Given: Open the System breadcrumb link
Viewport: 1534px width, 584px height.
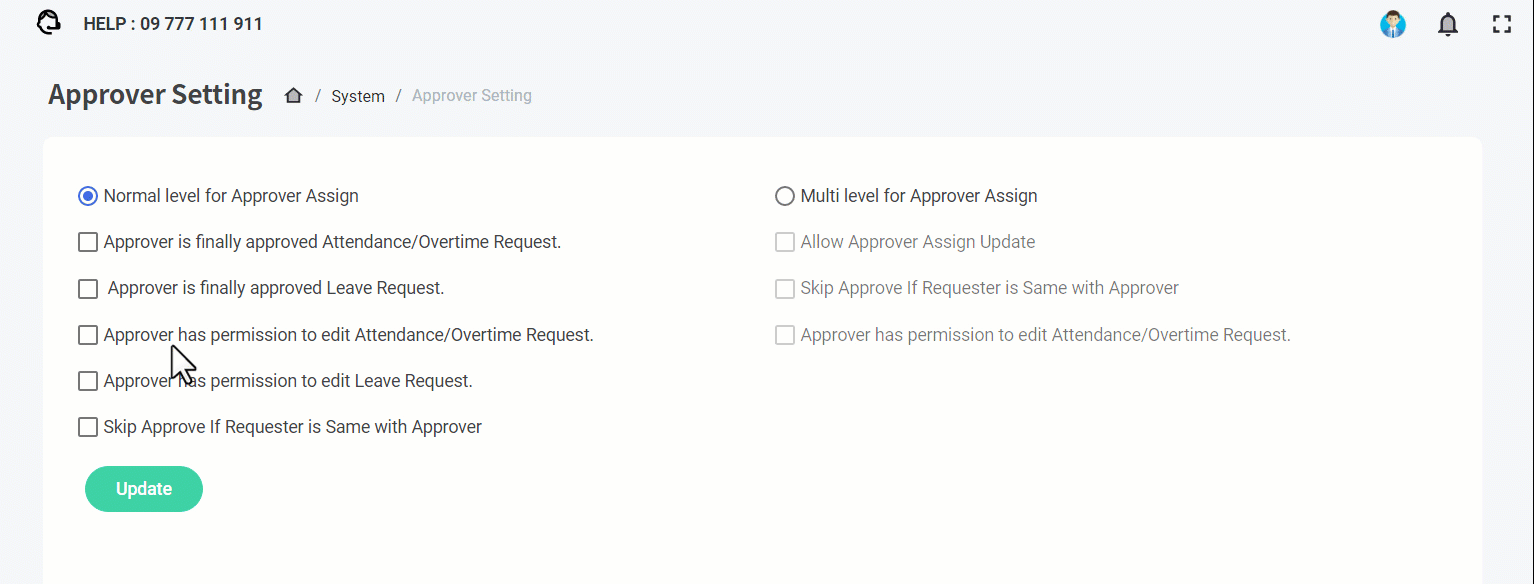Looking at the screenshot, I should 358,97.
